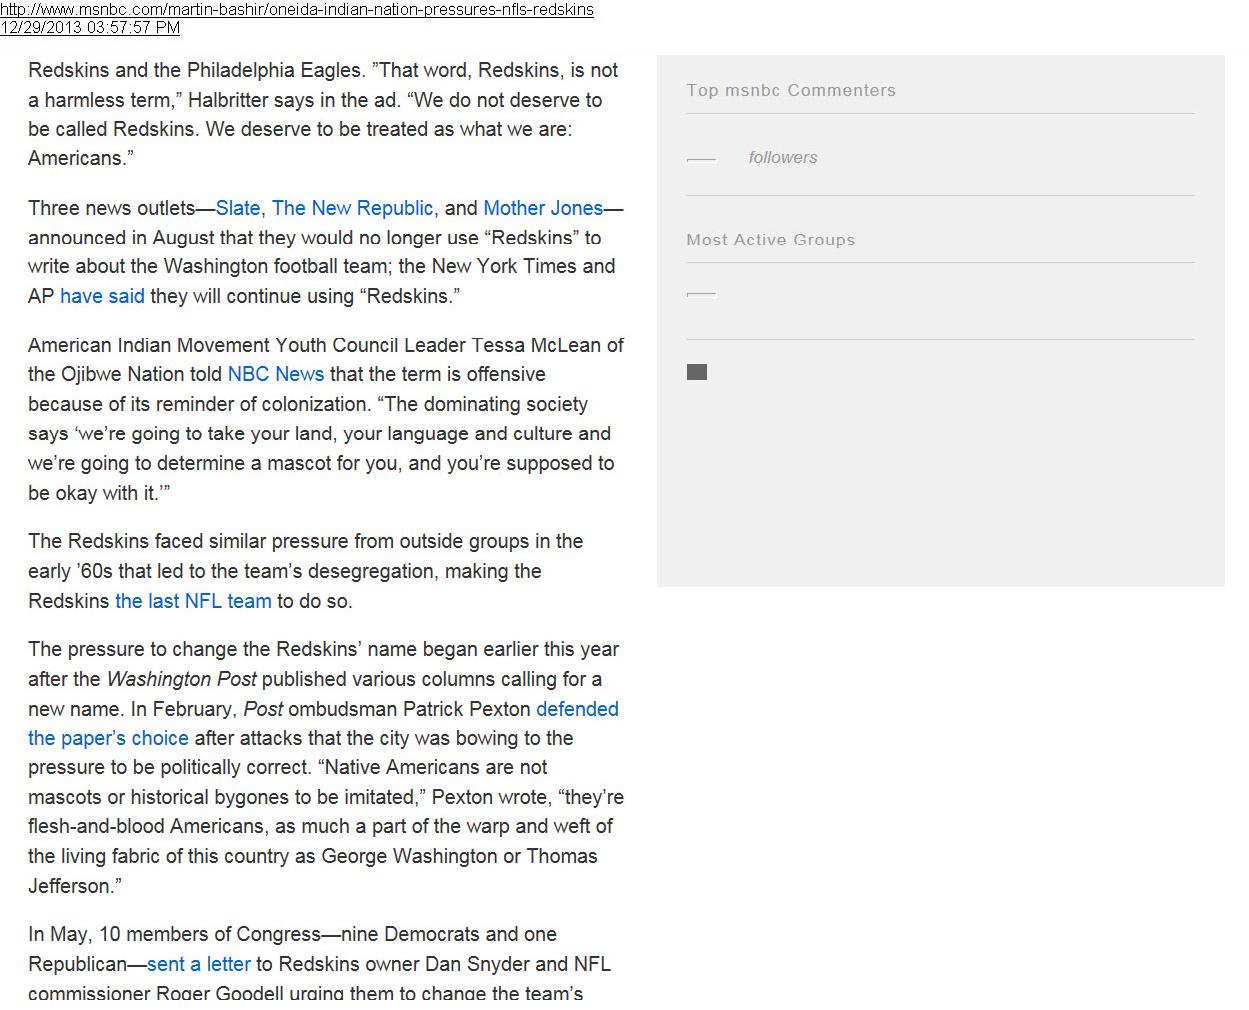This screenshot has width=1249, height=1010.
Task: Click the italic followers label
Action: 783,157
